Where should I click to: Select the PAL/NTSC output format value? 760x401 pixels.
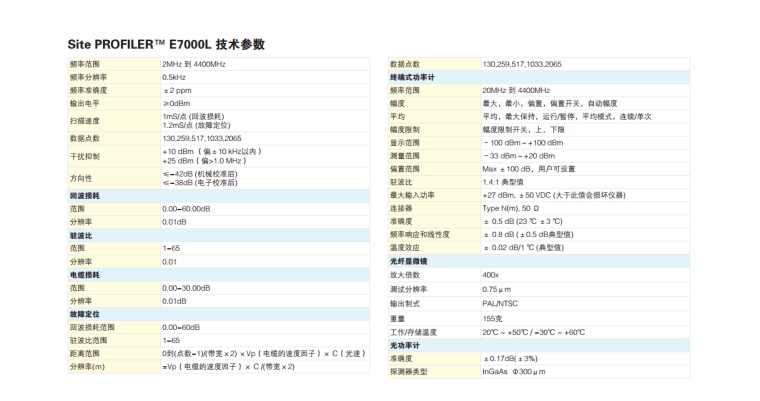tap(499, 303)
